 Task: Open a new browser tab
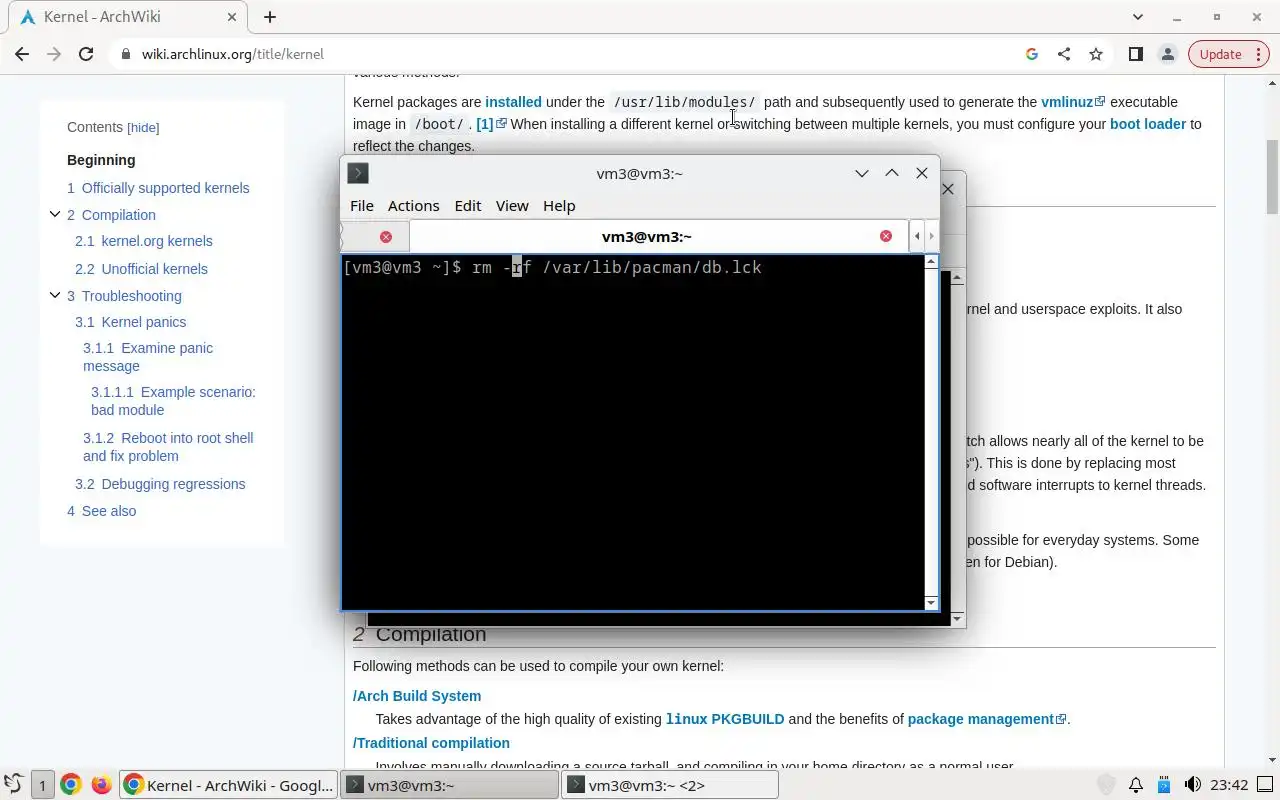[x=270, y=17]
